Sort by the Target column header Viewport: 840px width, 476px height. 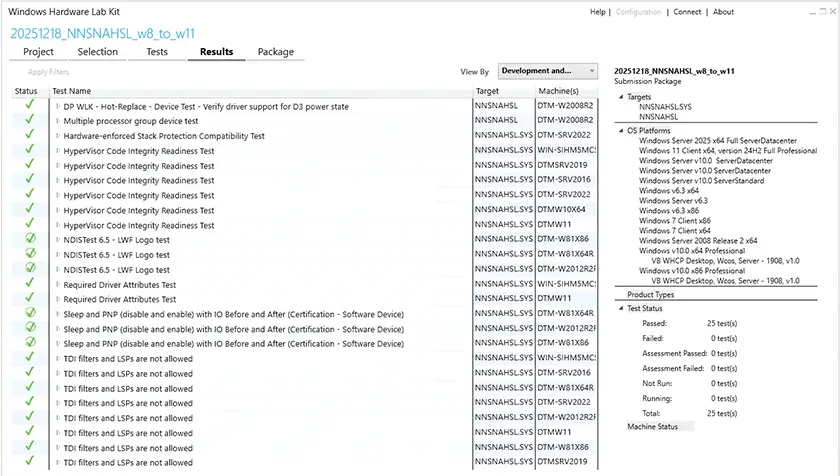point(488,91)
